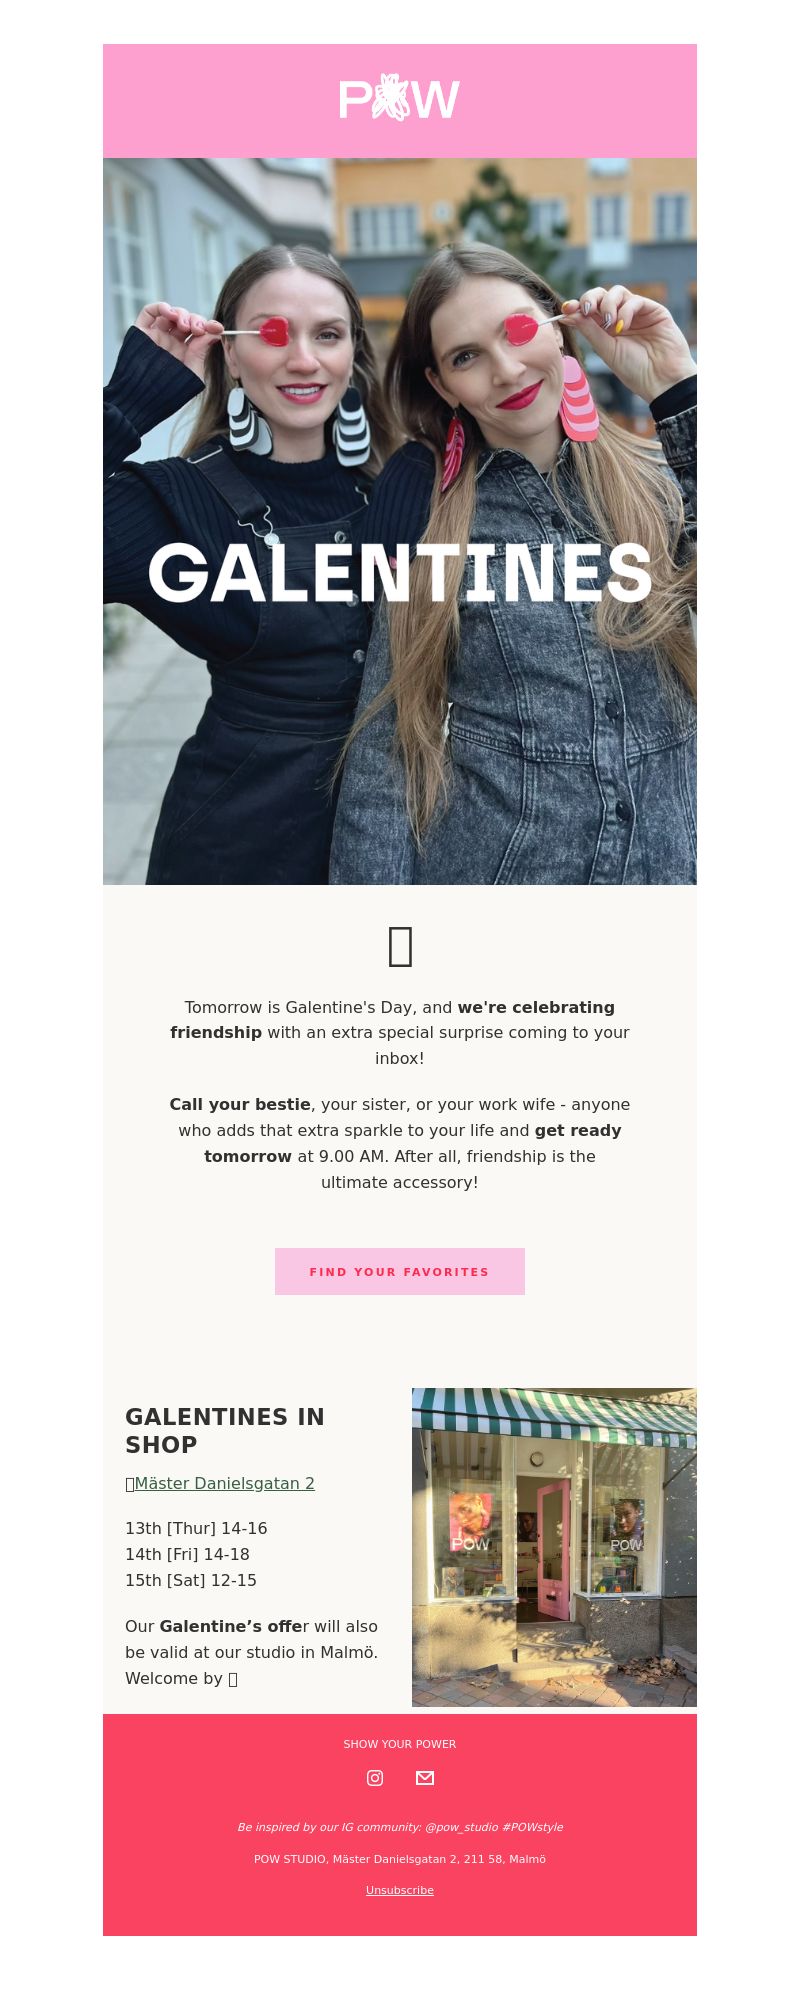Open the POW storefront photo
This screenshot has width=800, height=1999.
coord(554,1547)
